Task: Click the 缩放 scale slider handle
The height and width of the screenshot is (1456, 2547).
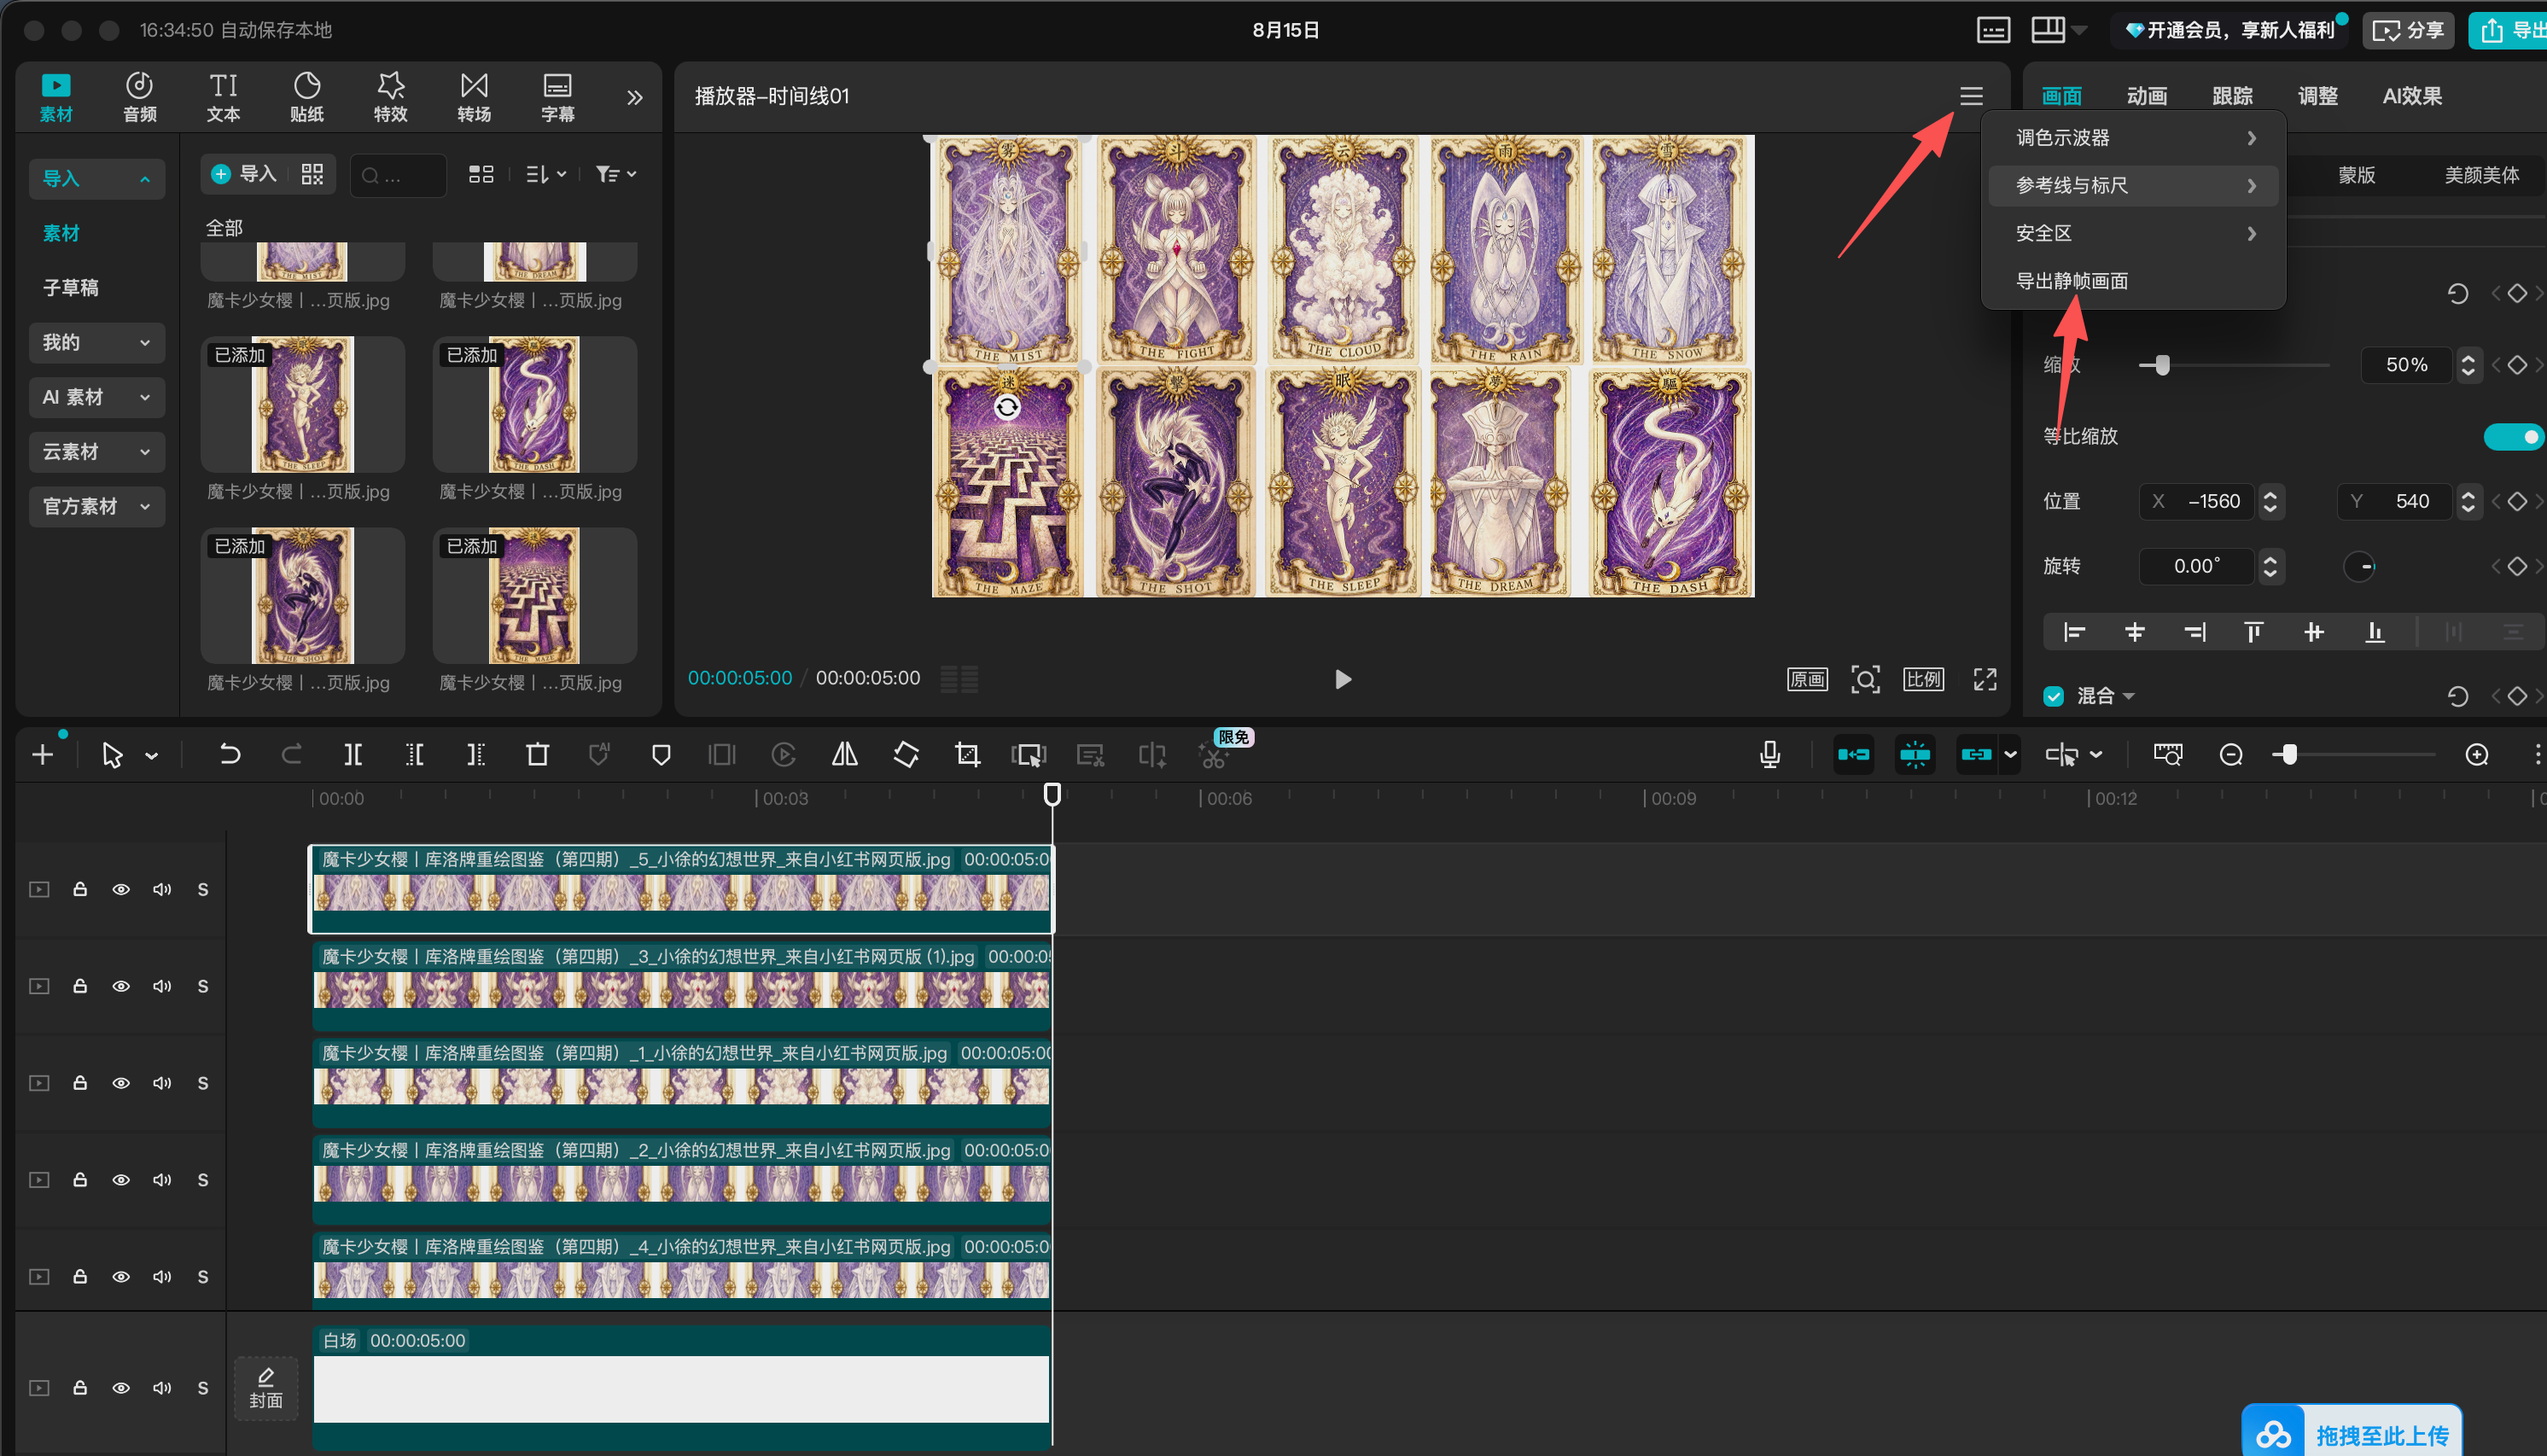Action: point(2162,365)
